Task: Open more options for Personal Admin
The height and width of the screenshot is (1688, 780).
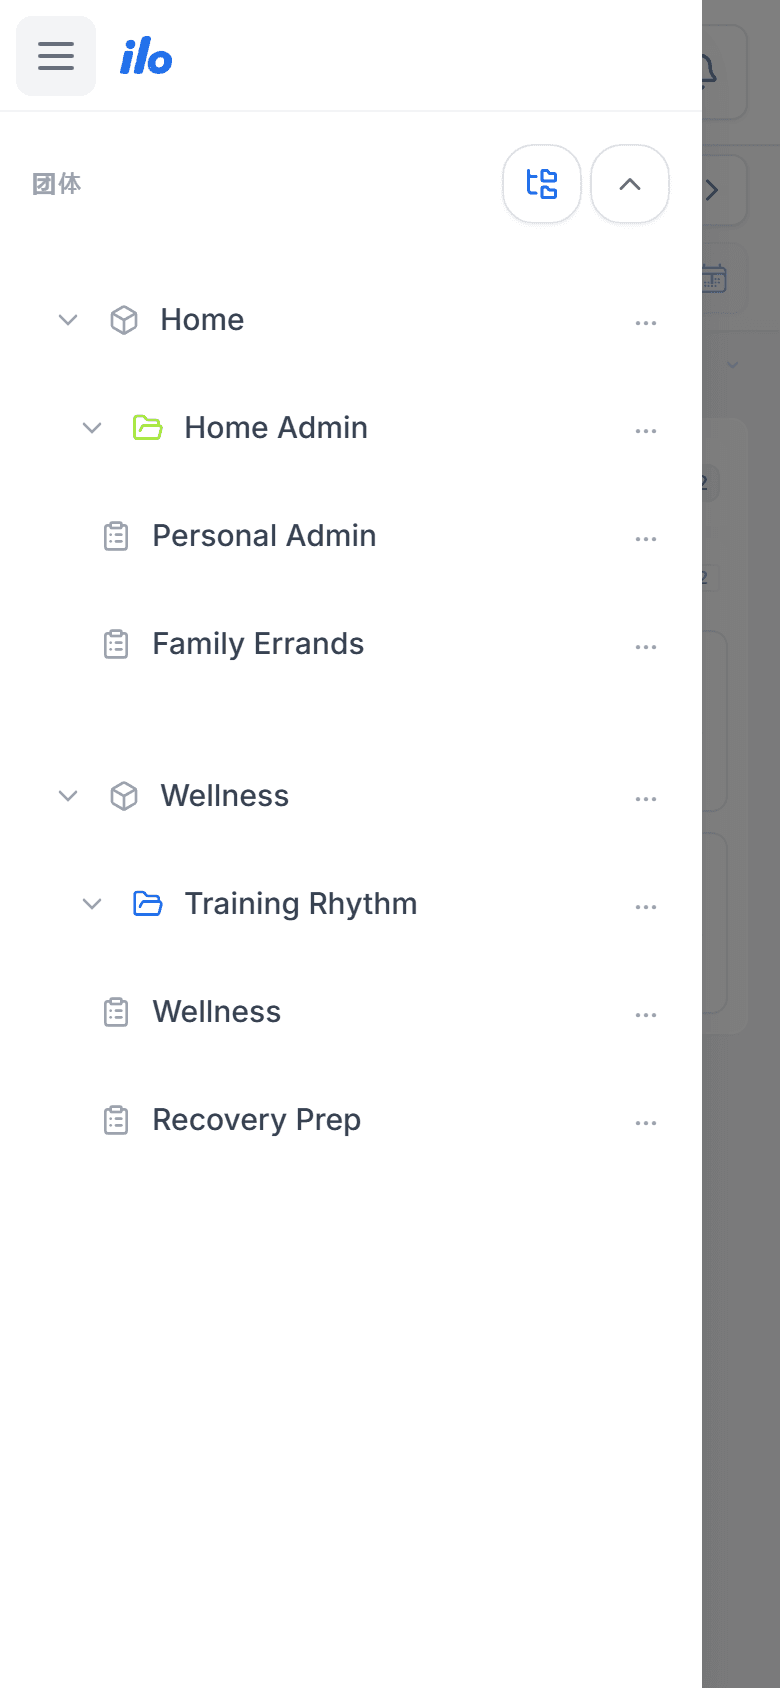Action: pos(646,539)
